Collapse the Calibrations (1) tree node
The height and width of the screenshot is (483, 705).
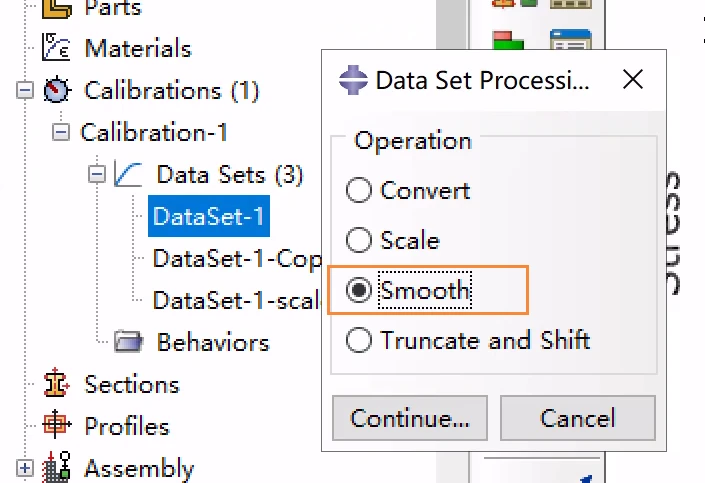pos(25,90)
